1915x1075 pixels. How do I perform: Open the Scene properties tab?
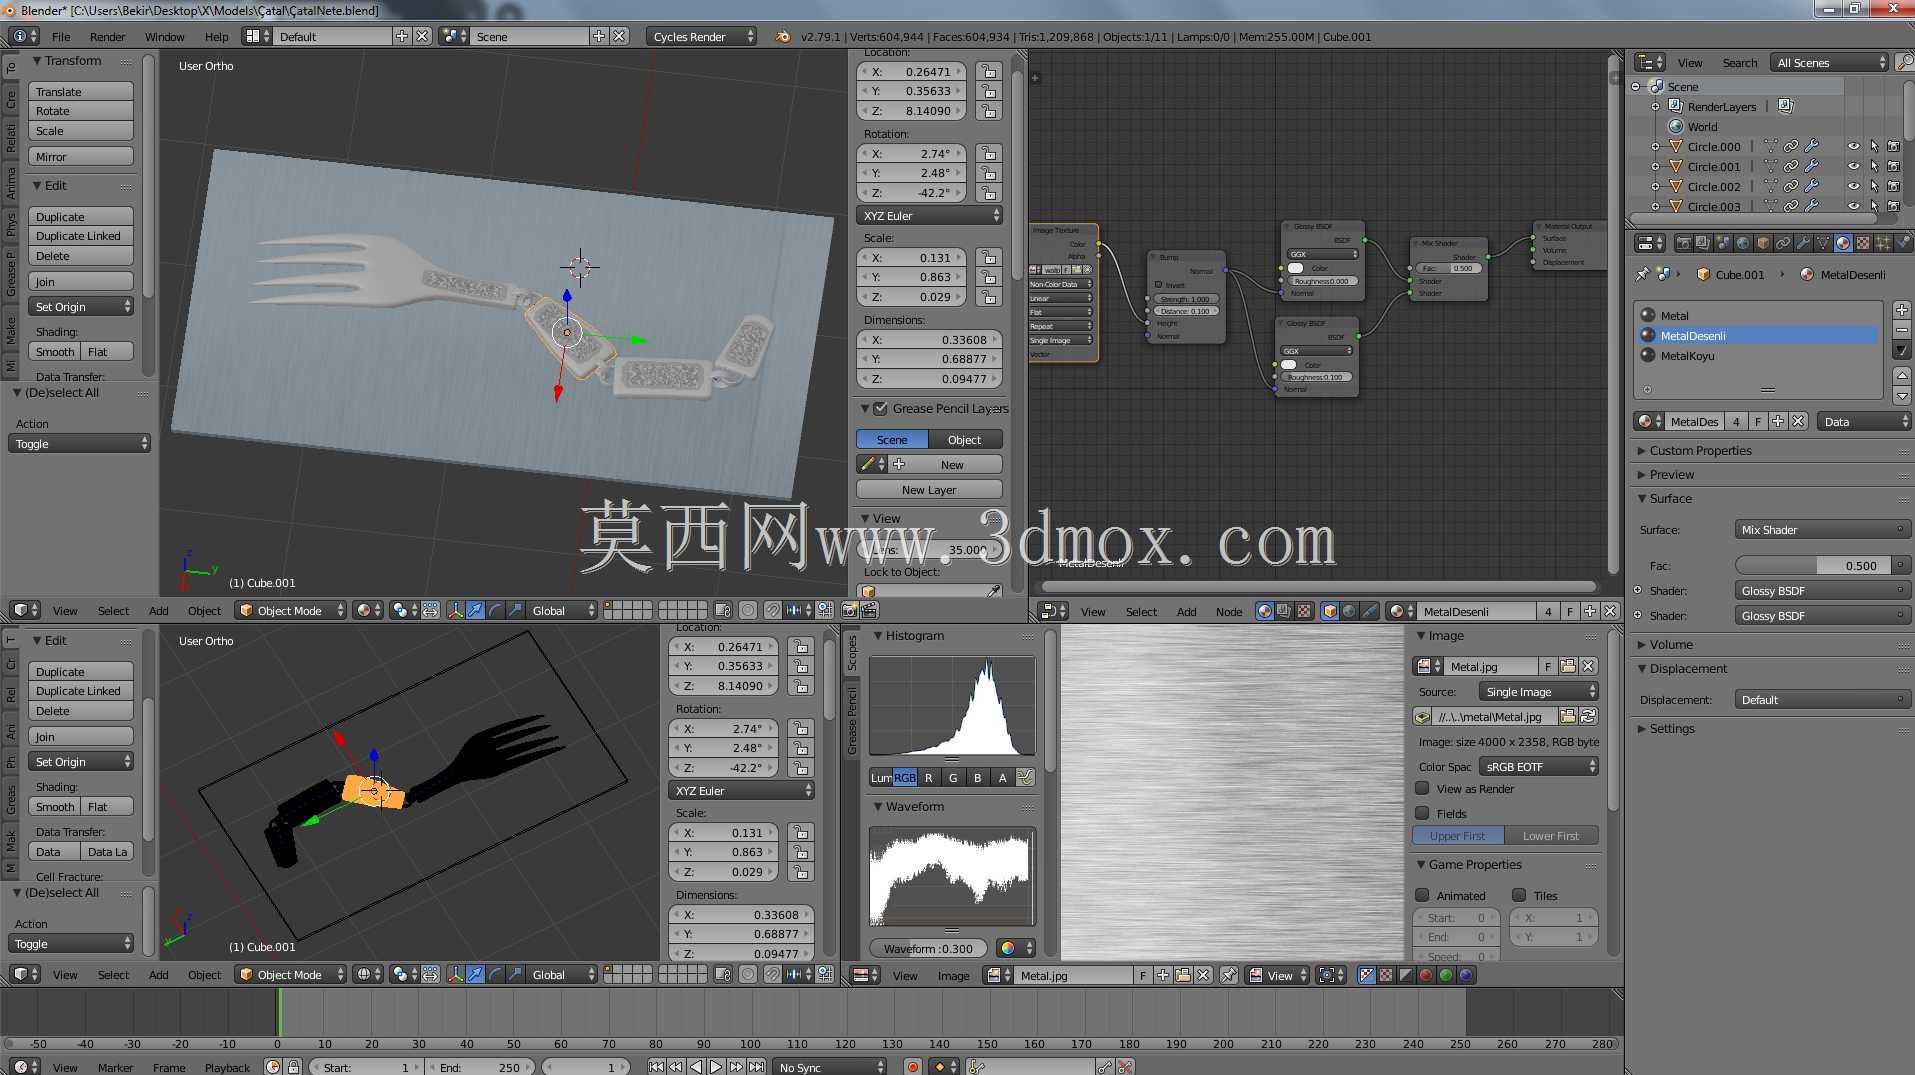coord(1723,243)
